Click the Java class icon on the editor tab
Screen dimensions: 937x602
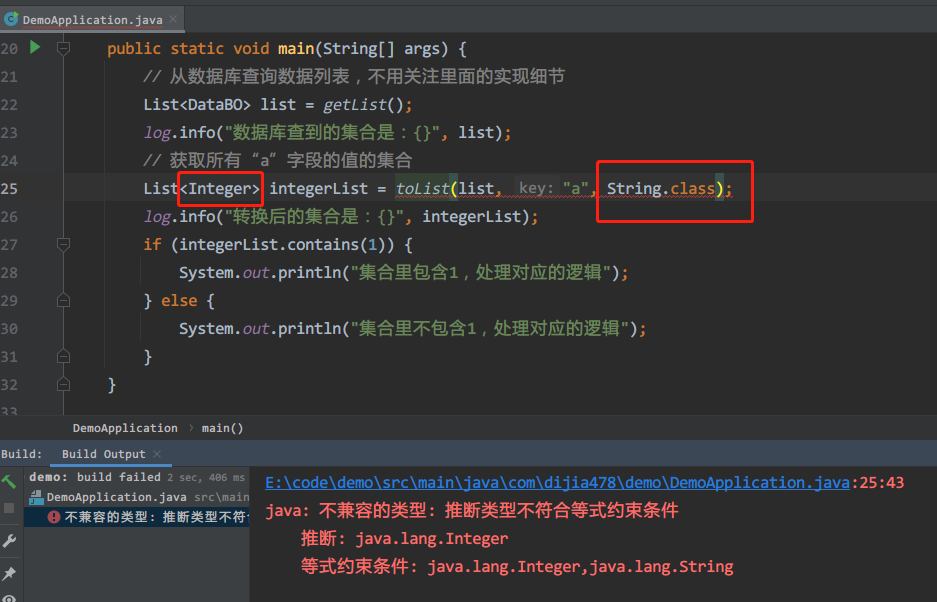pyautogui.click(x=11, y=19)
